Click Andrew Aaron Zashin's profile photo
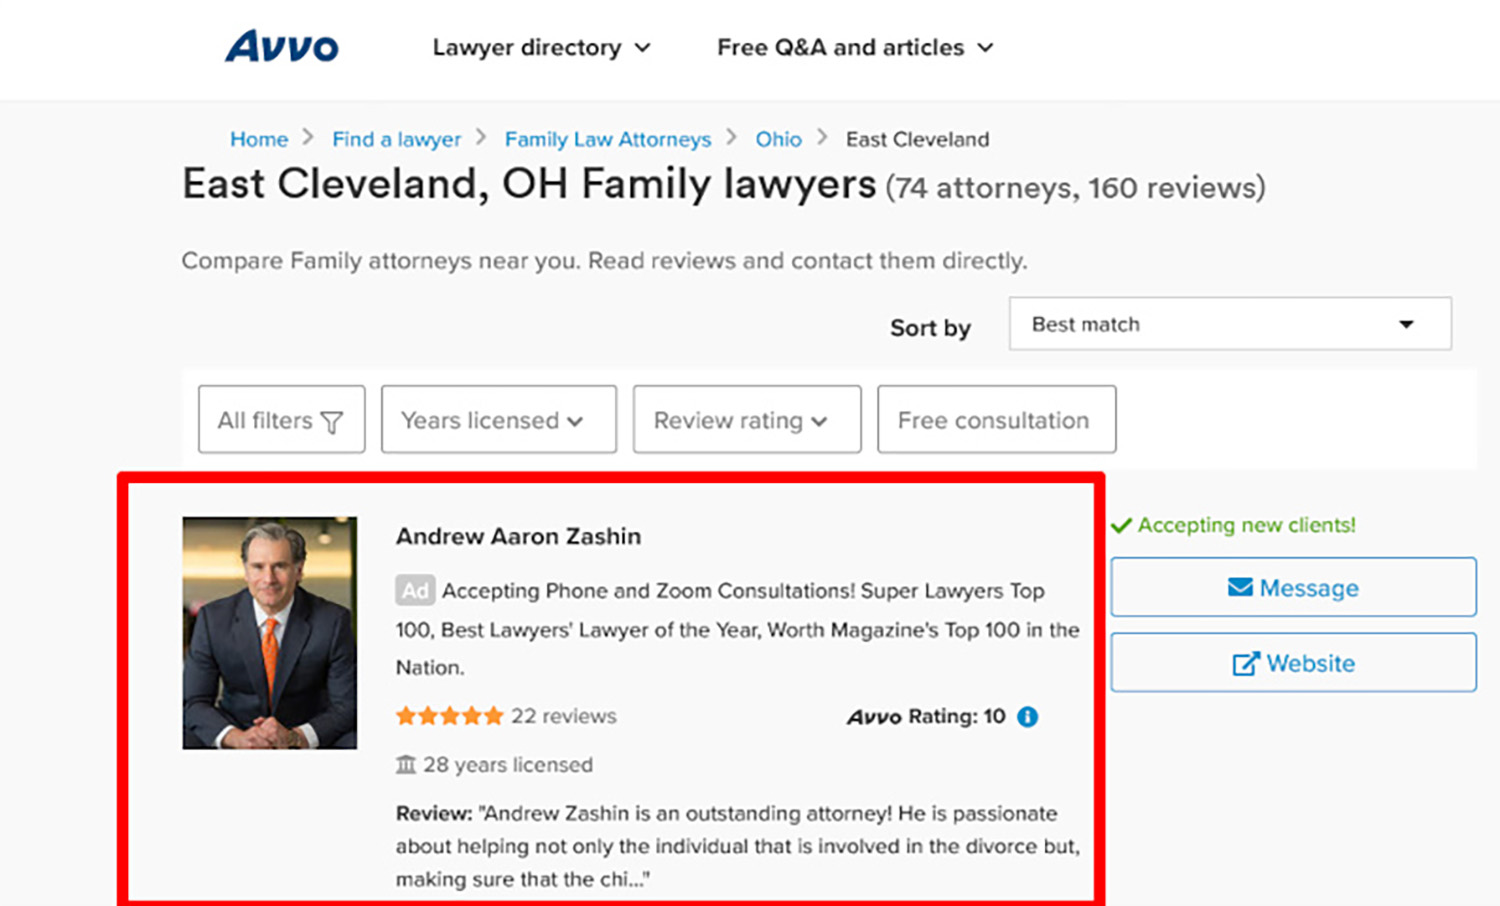The image size is (1500, 906). point(269,632)
